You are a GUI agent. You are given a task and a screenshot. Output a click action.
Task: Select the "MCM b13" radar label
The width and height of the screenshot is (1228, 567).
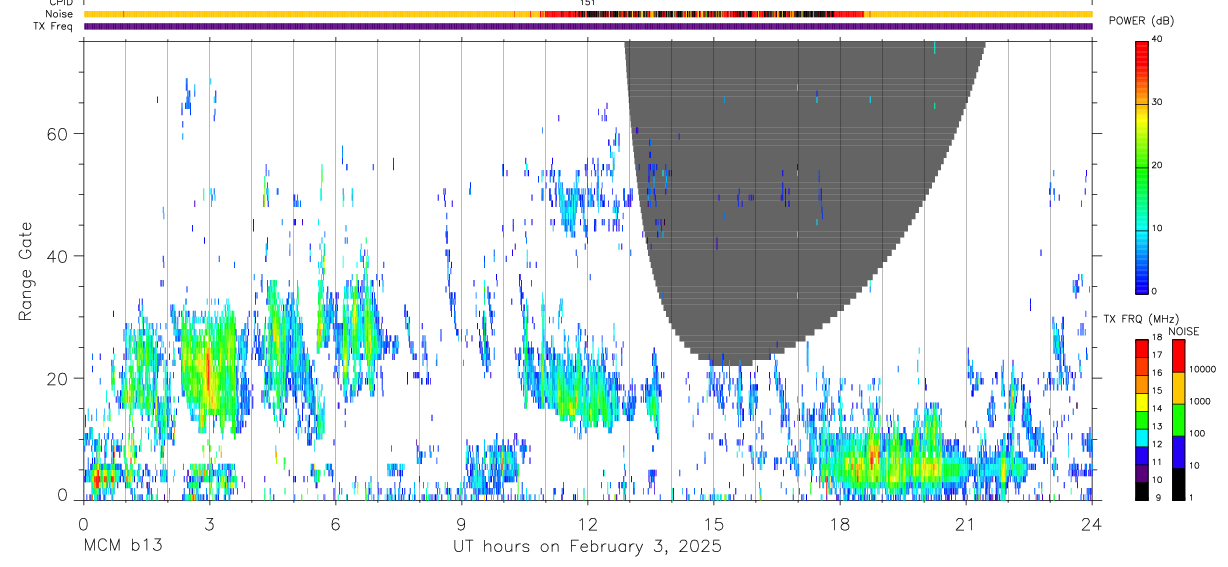123,546
